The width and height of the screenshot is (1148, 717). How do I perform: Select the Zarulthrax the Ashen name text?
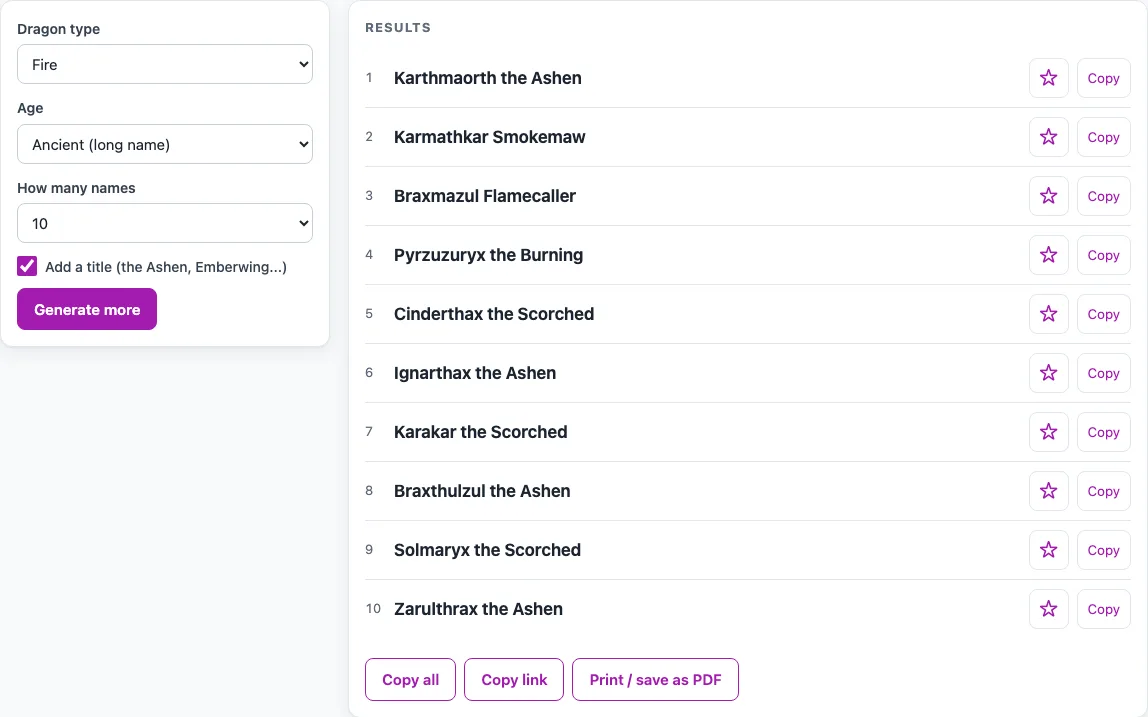[478, 609]
